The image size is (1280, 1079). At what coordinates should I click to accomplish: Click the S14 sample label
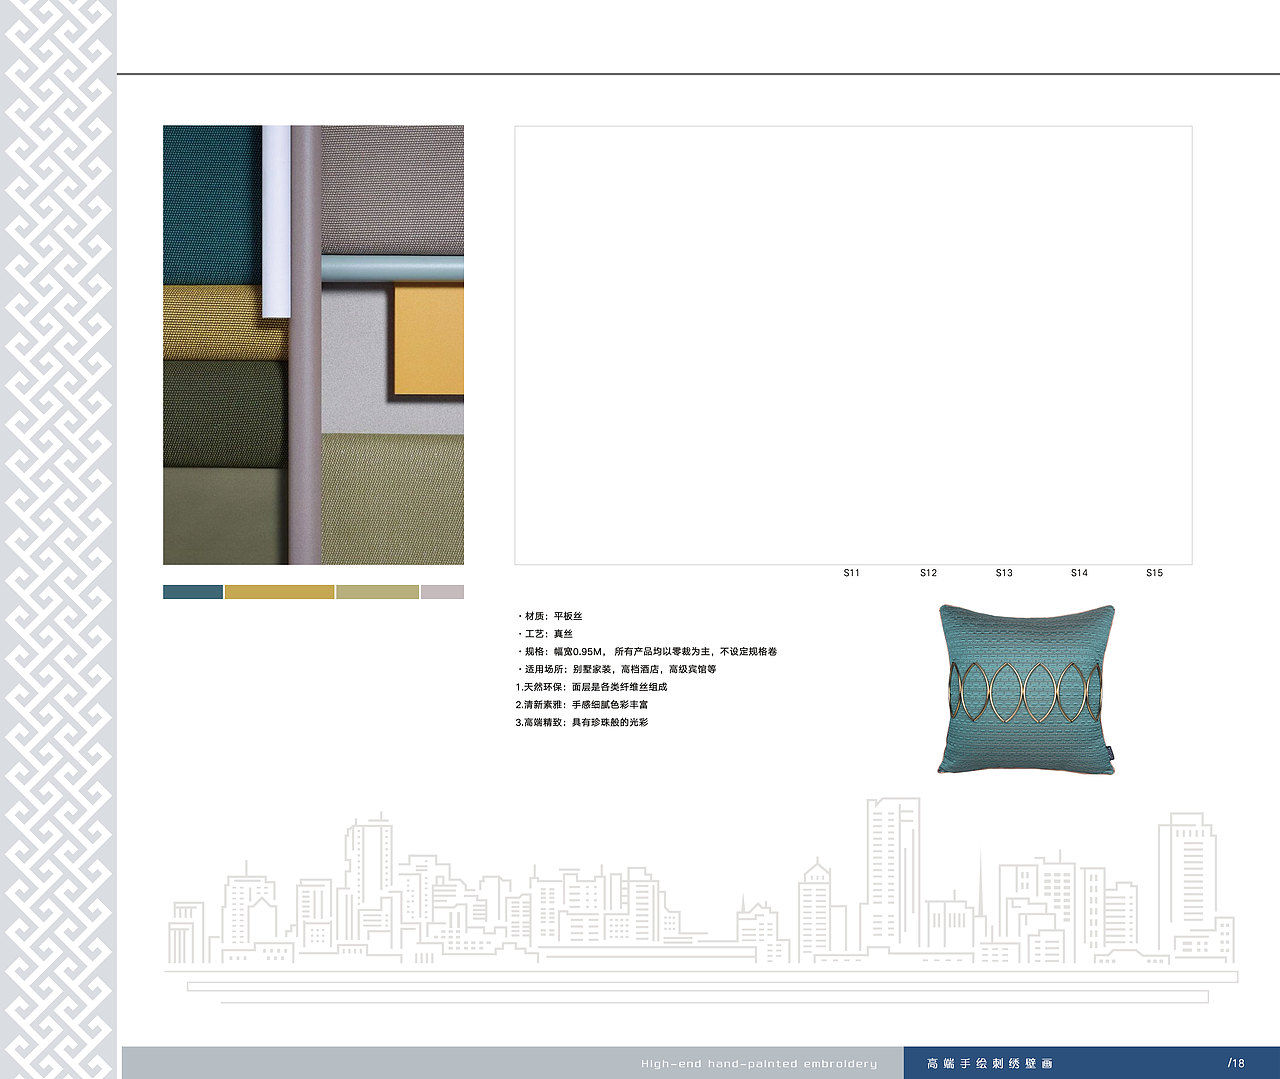tap(1079, 573)
